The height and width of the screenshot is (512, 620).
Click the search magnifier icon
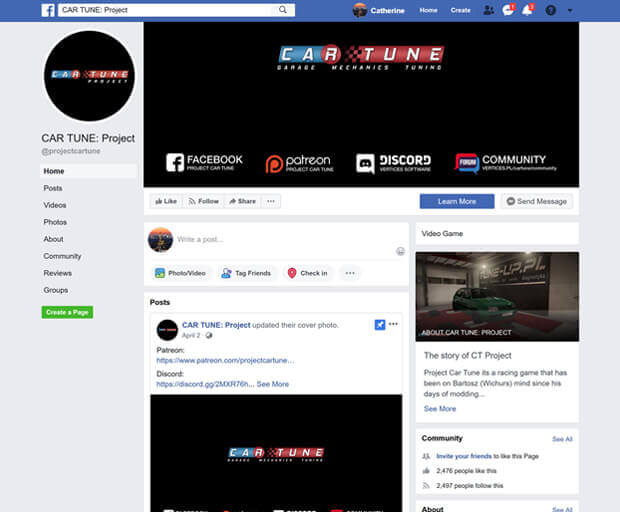click(x=284, y=10)
